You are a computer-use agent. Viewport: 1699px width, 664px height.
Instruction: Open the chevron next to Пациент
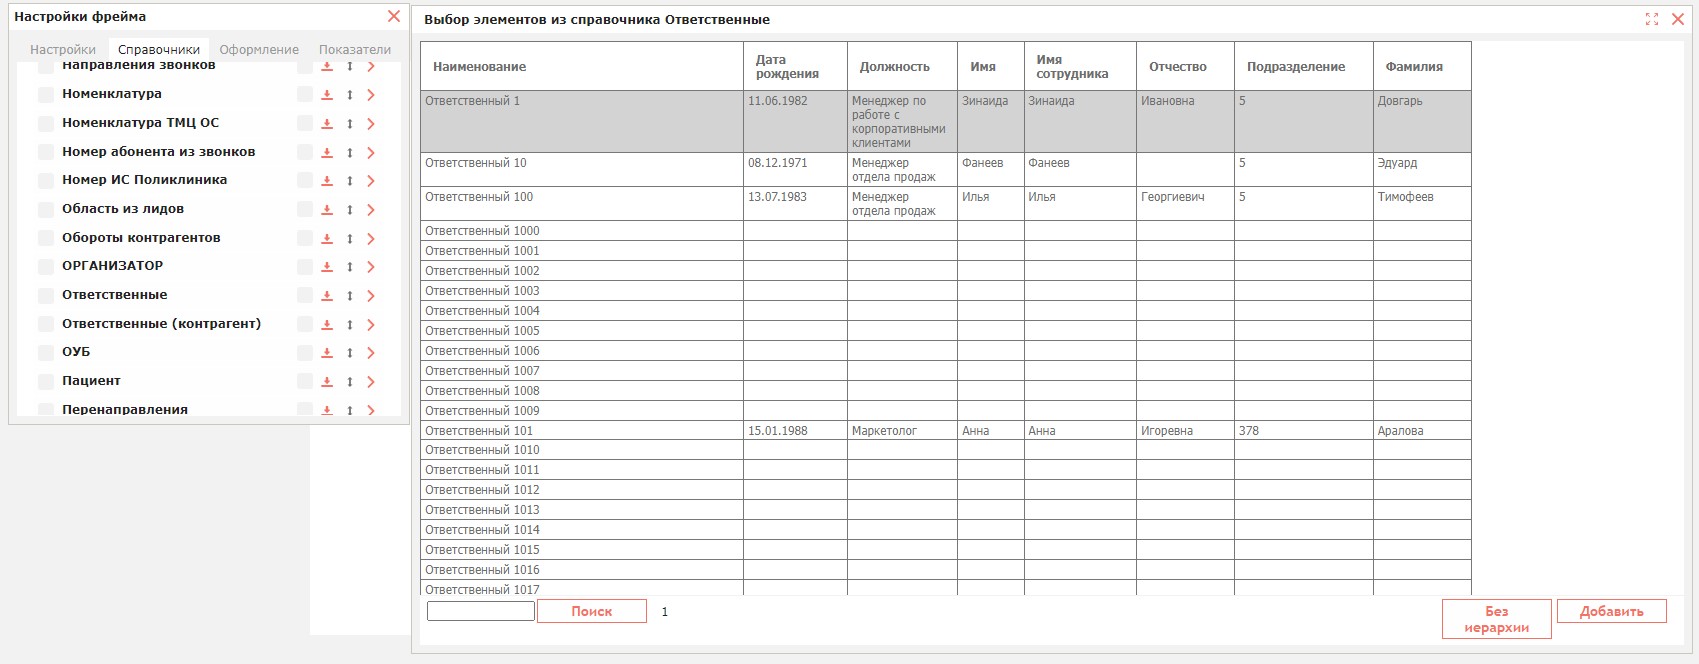tap(371, 382)
